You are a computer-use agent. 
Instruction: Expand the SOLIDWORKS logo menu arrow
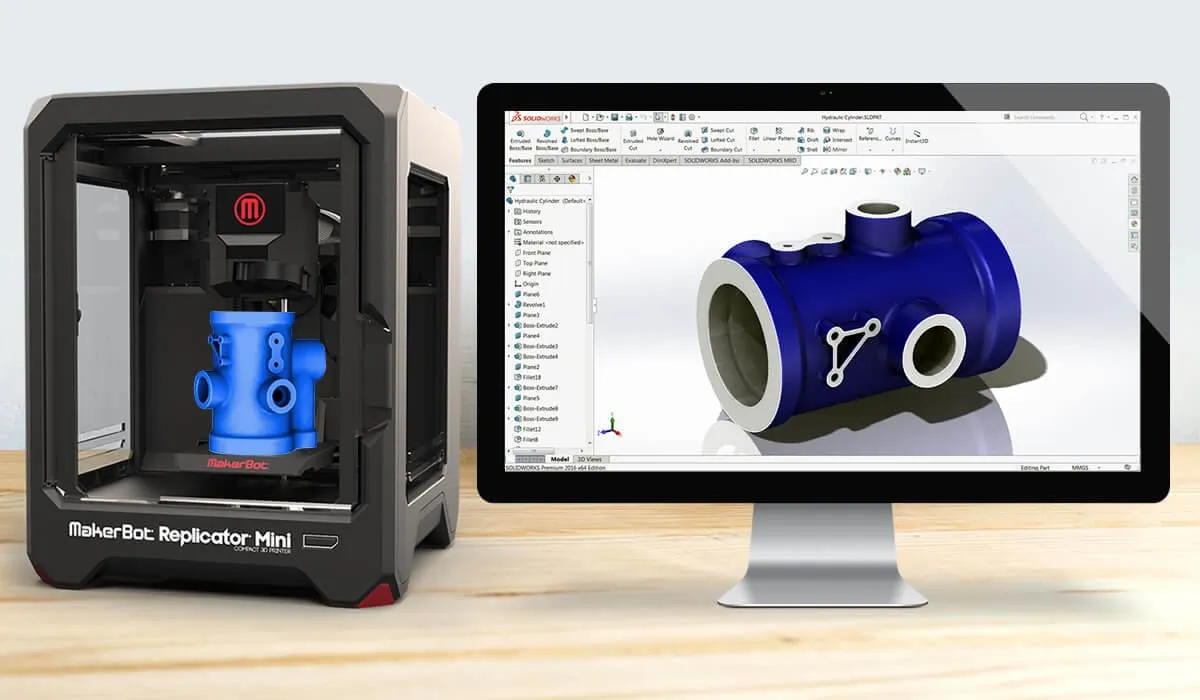pyautogui.click(x=567, y=117)
